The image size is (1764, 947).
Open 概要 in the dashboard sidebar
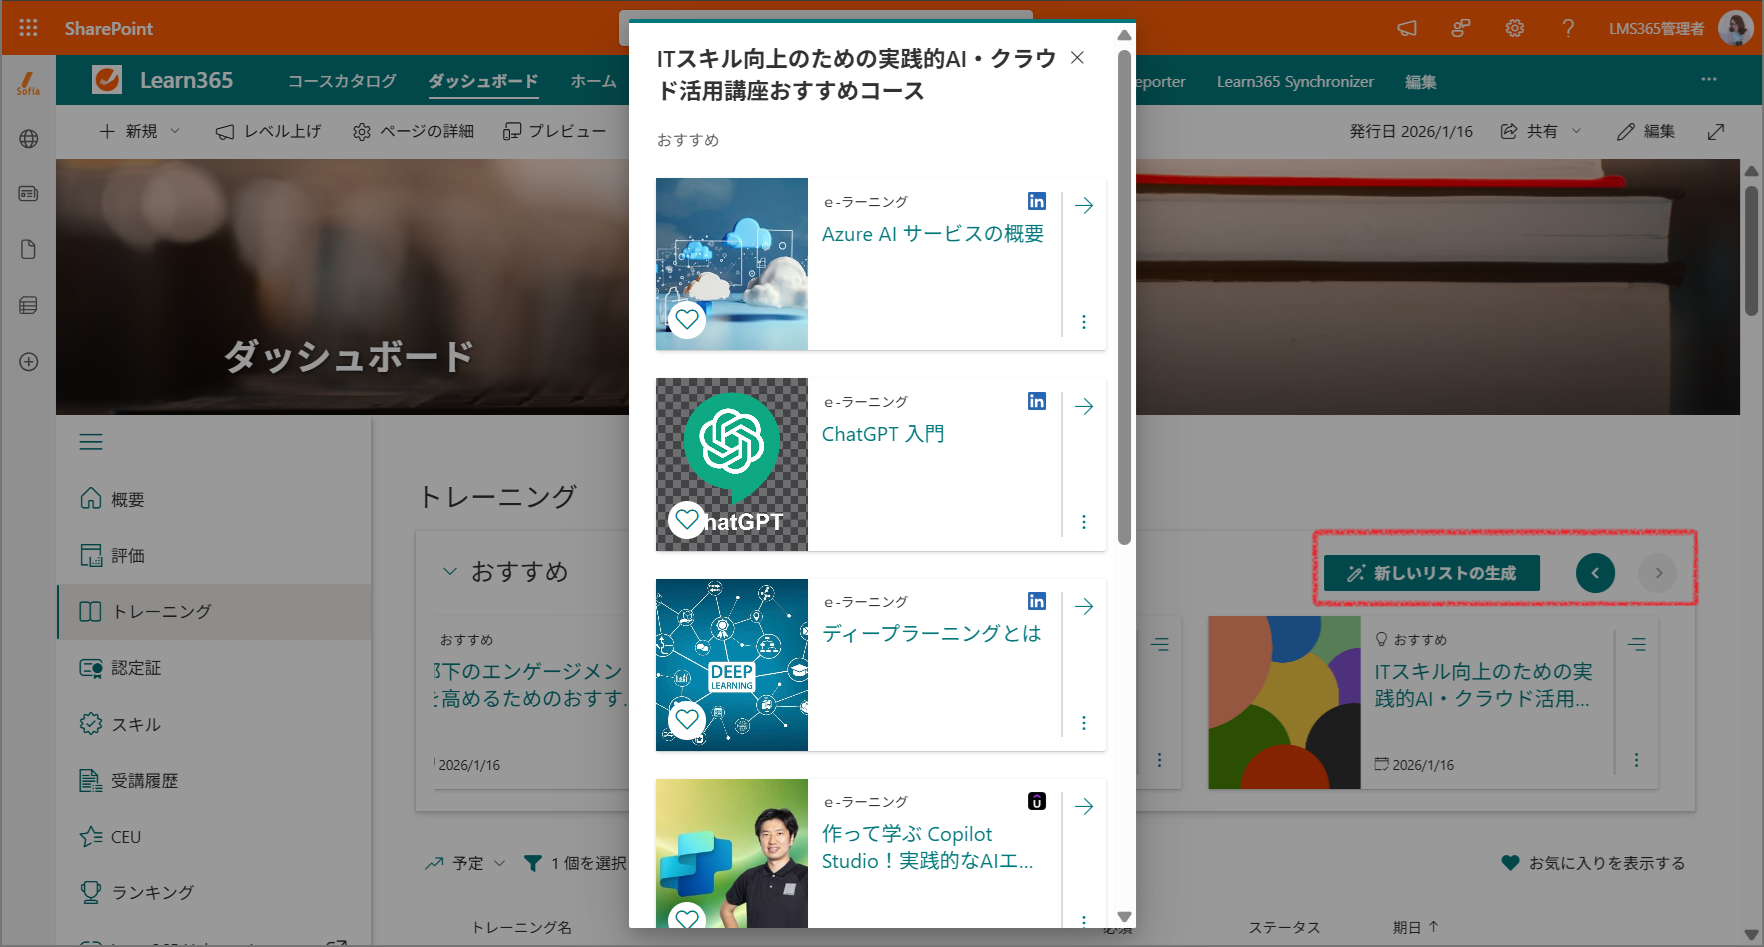214,499
